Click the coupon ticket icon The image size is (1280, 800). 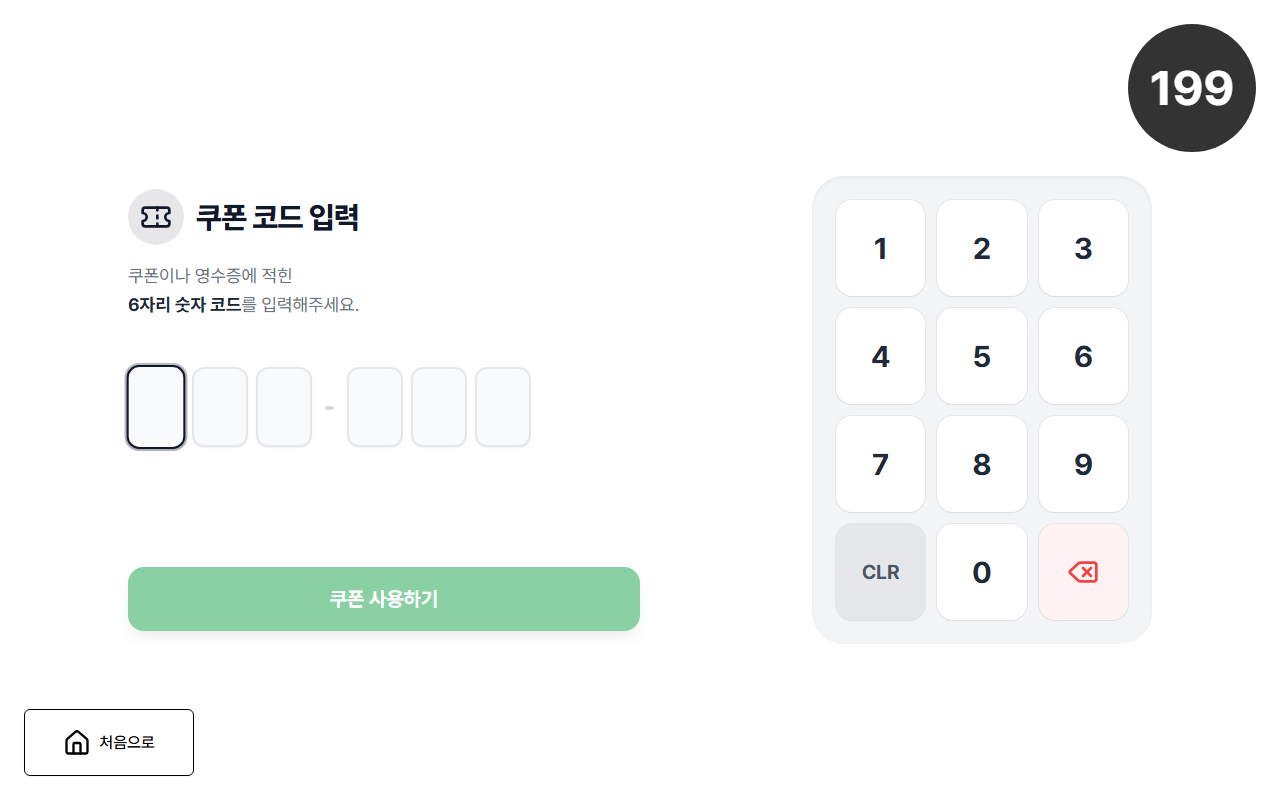click(x=156, y=217)
